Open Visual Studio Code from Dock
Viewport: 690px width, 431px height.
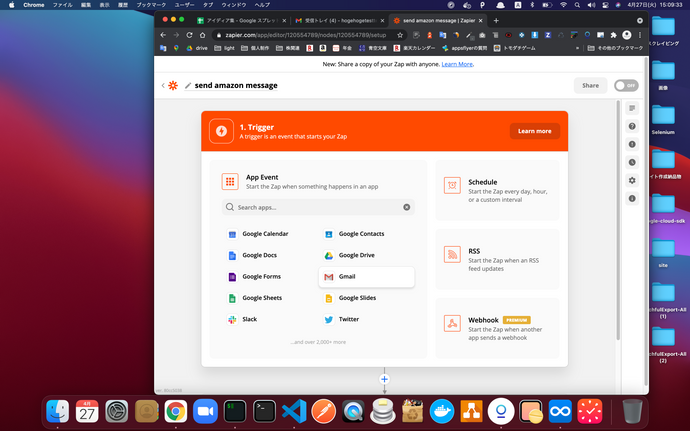click(294, 411)
